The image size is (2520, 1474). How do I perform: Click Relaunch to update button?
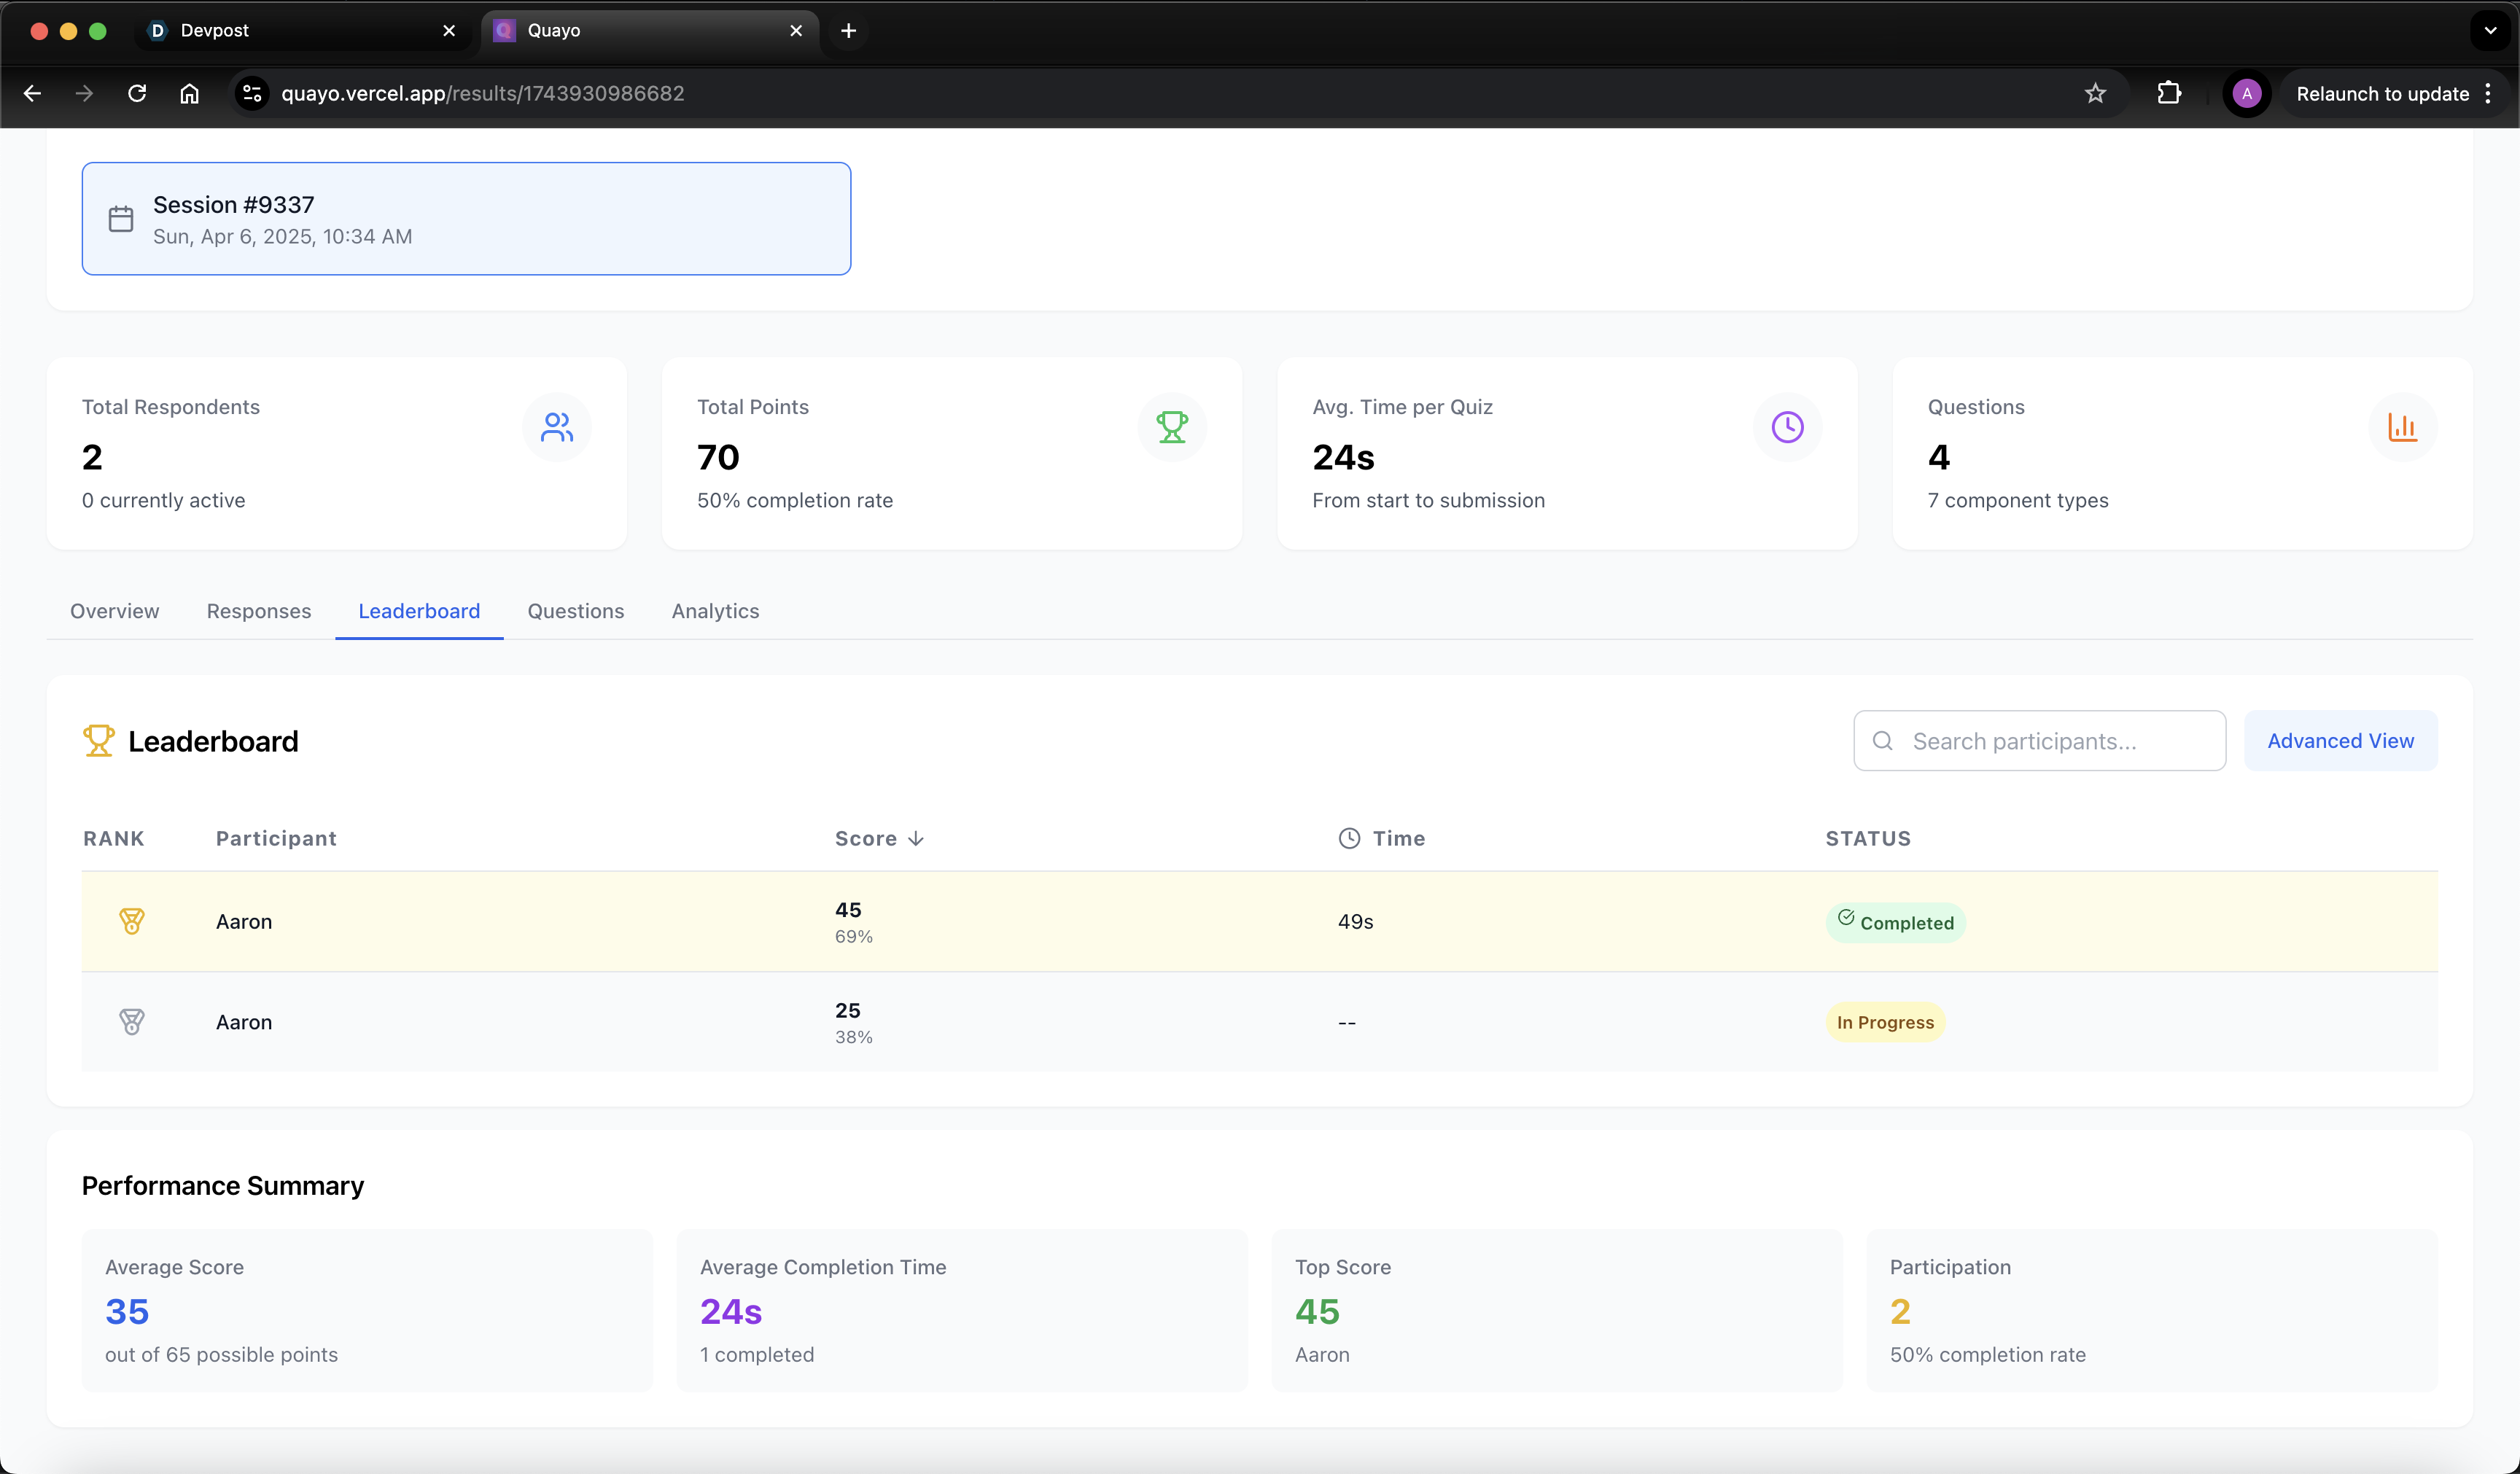(x=2382, y=93)
